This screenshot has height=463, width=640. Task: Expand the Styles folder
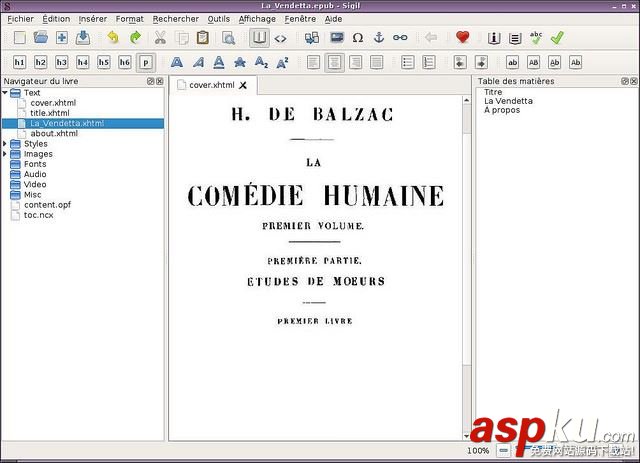pos(4,144)
